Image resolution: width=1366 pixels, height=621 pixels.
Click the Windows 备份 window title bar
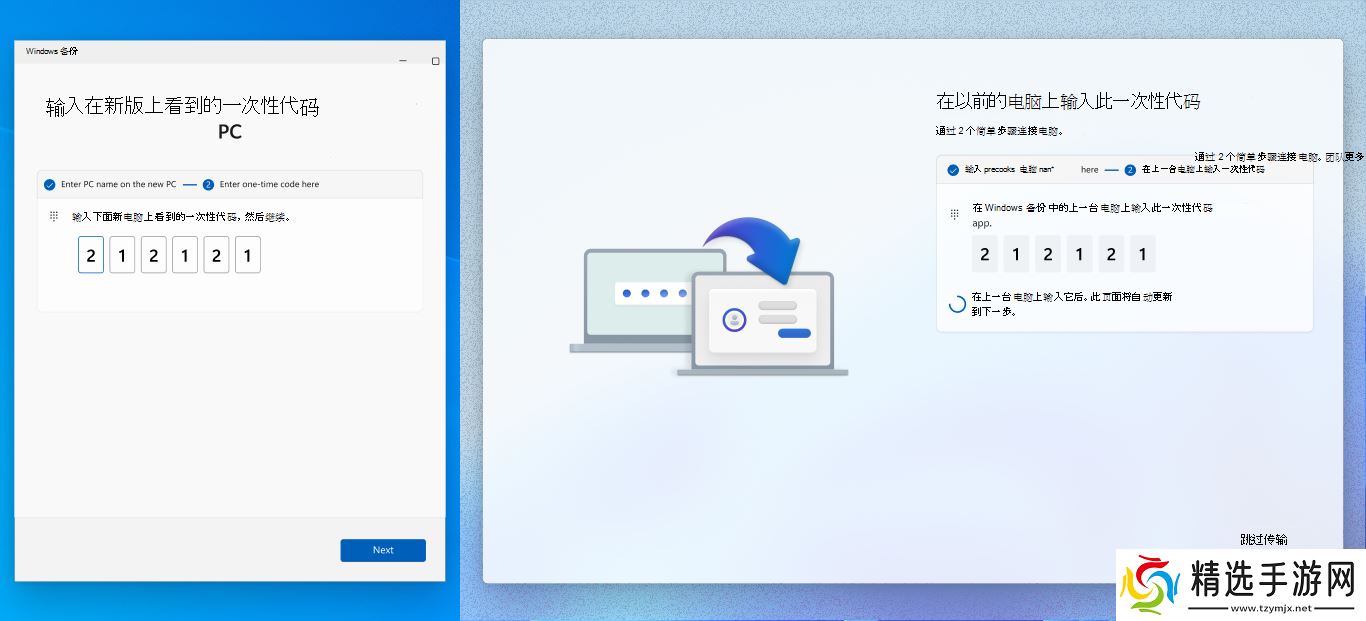coord(200,50)
